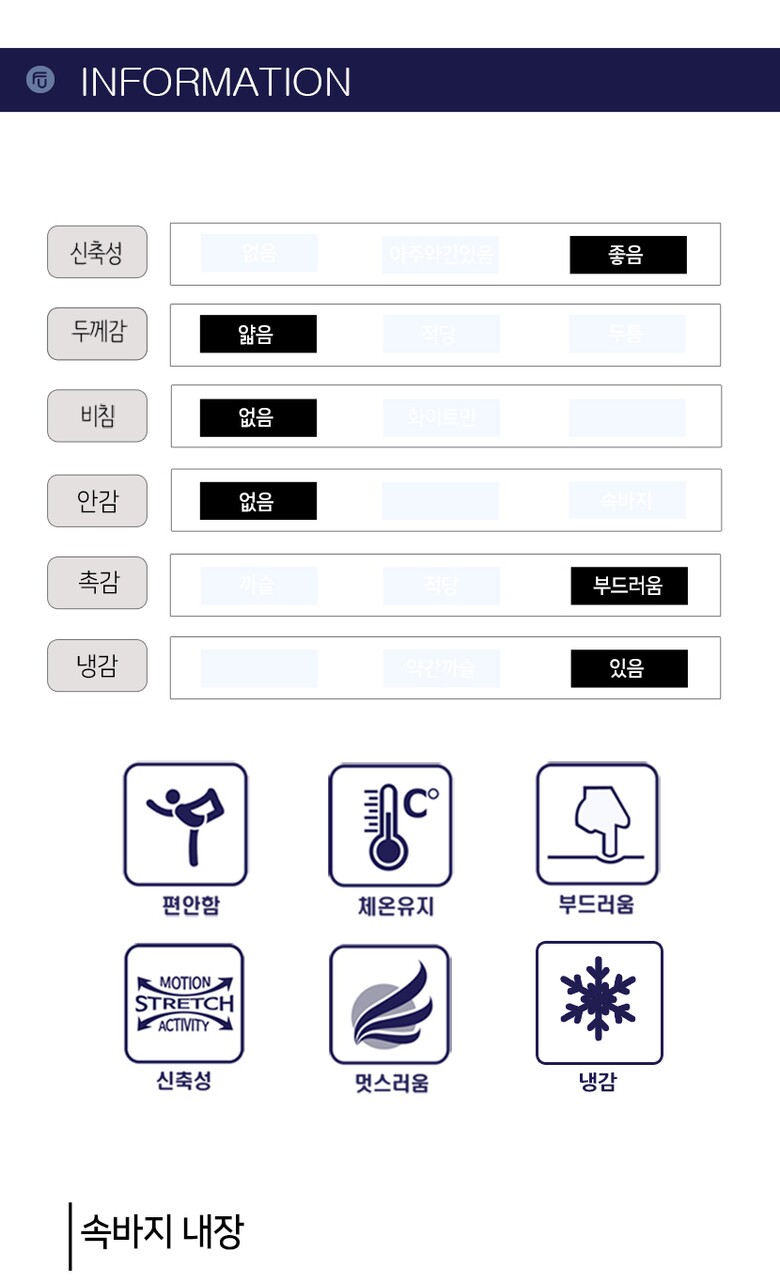The width and height of the screenshot is (780, 1280).
Task: Click the 냉감 snowflake icon
Action: (x=599, y=1003)
